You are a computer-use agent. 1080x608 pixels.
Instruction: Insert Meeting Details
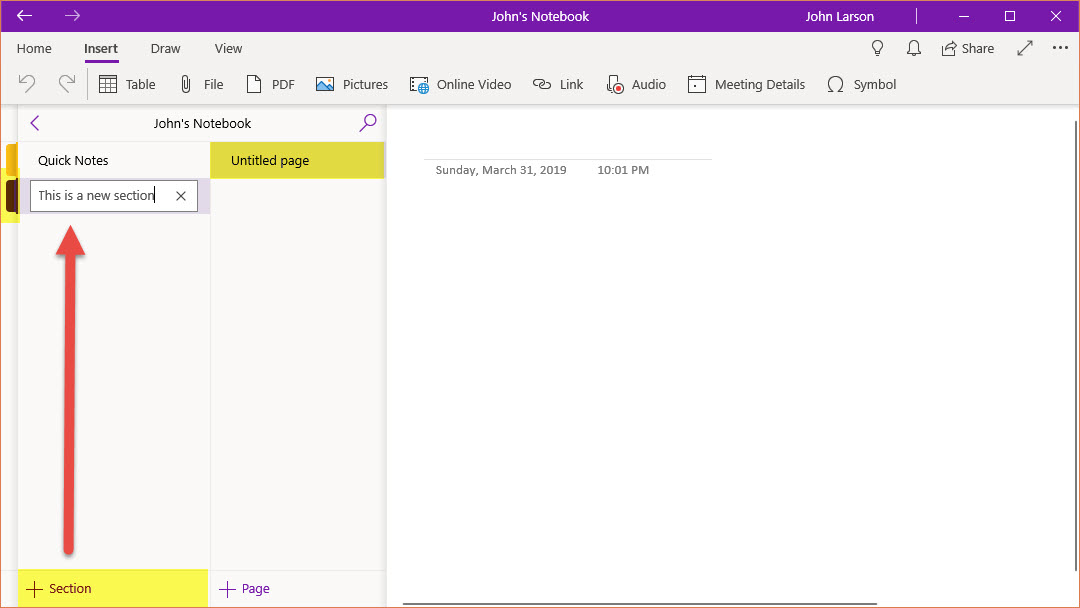point(746,85)
